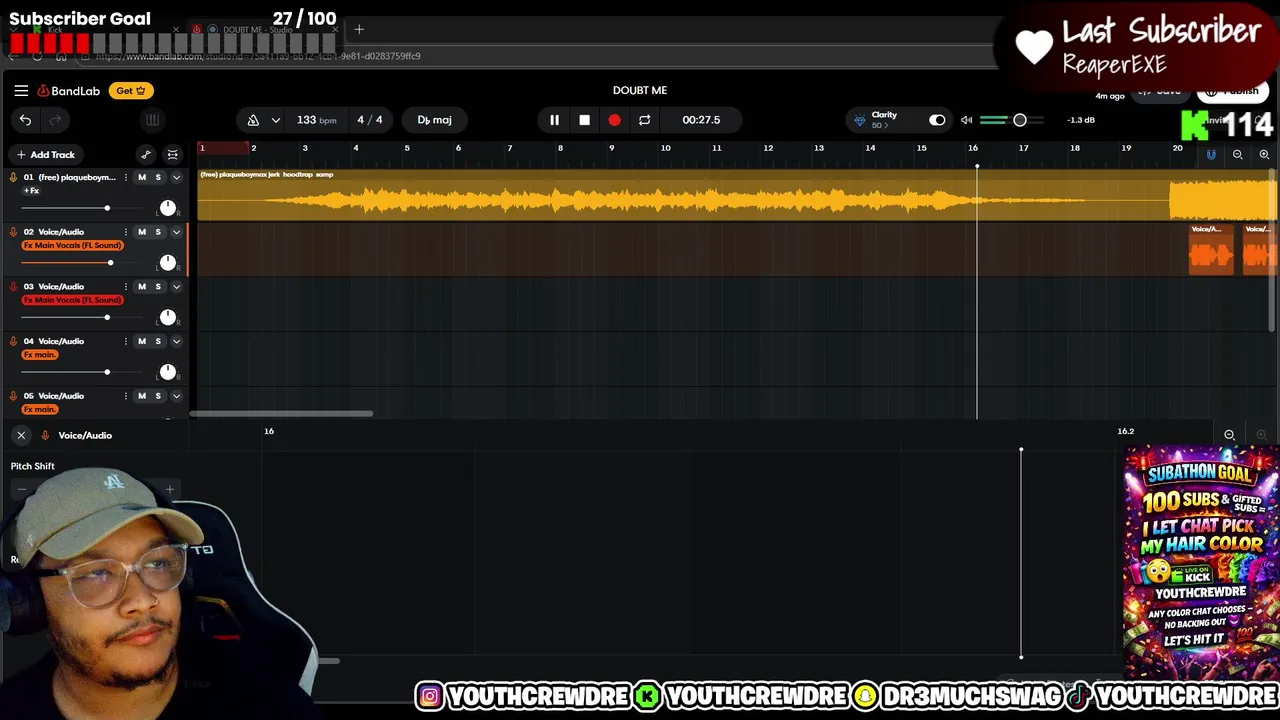Mute track 01 plaqueboymax
The image size is (1280, 720).
coord(141,177)
